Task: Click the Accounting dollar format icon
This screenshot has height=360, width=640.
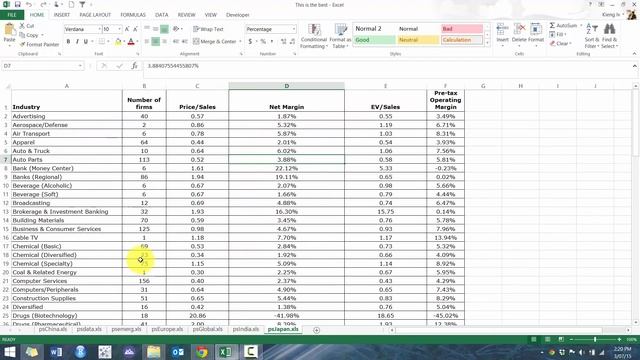Action: click(x=250, y=42)
